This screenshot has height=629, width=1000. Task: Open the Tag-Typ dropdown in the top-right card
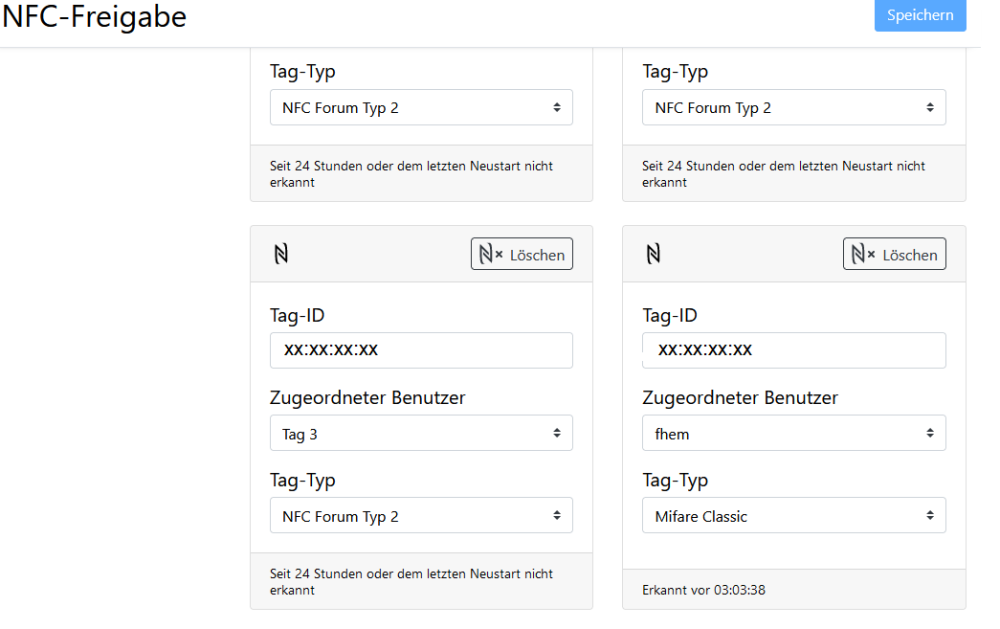pos(794,108)
